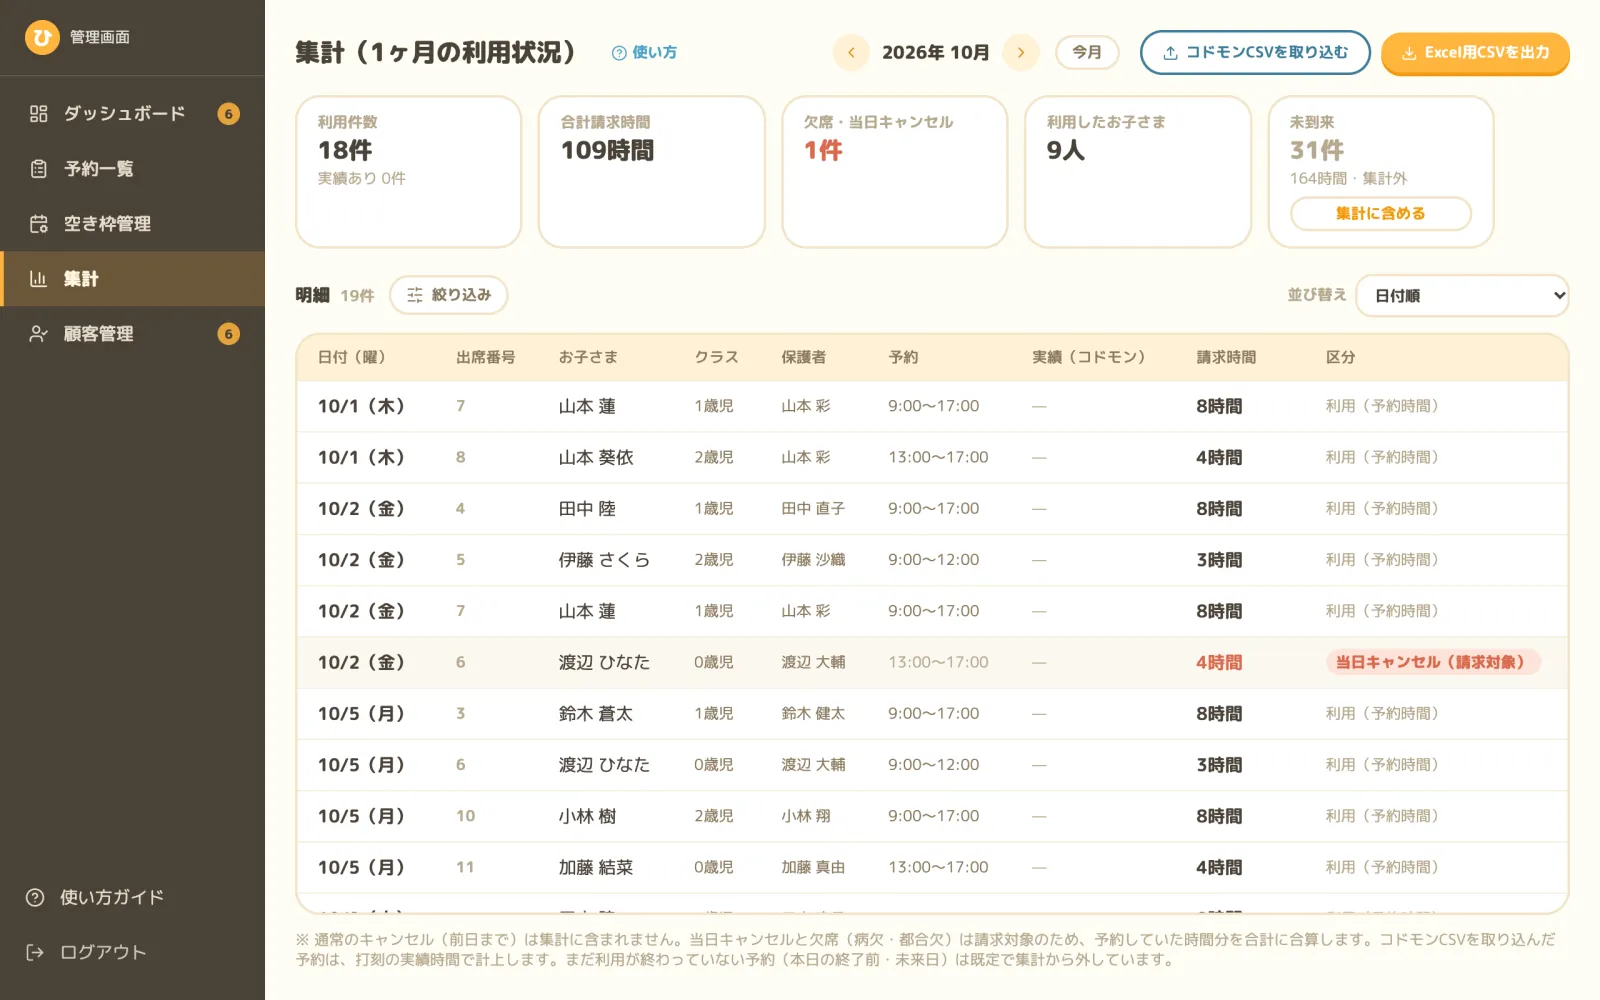The image size is (1600, 1000).
Task: Open 顧客管理 section
Action: (132, 334)
